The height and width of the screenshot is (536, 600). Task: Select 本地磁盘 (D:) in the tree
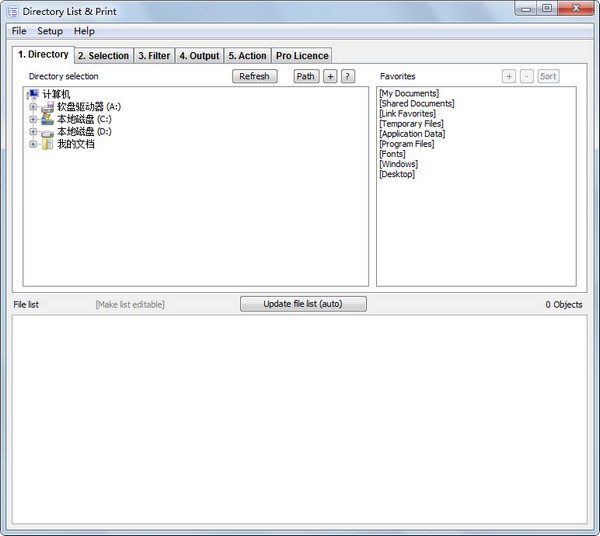click(x=84, y=132)
